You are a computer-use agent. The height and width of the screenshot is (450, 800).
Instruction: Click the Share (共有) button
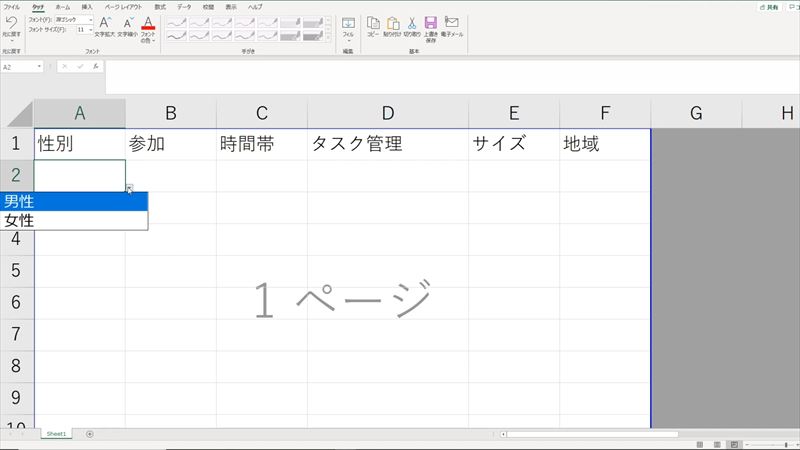coord(768,6)
